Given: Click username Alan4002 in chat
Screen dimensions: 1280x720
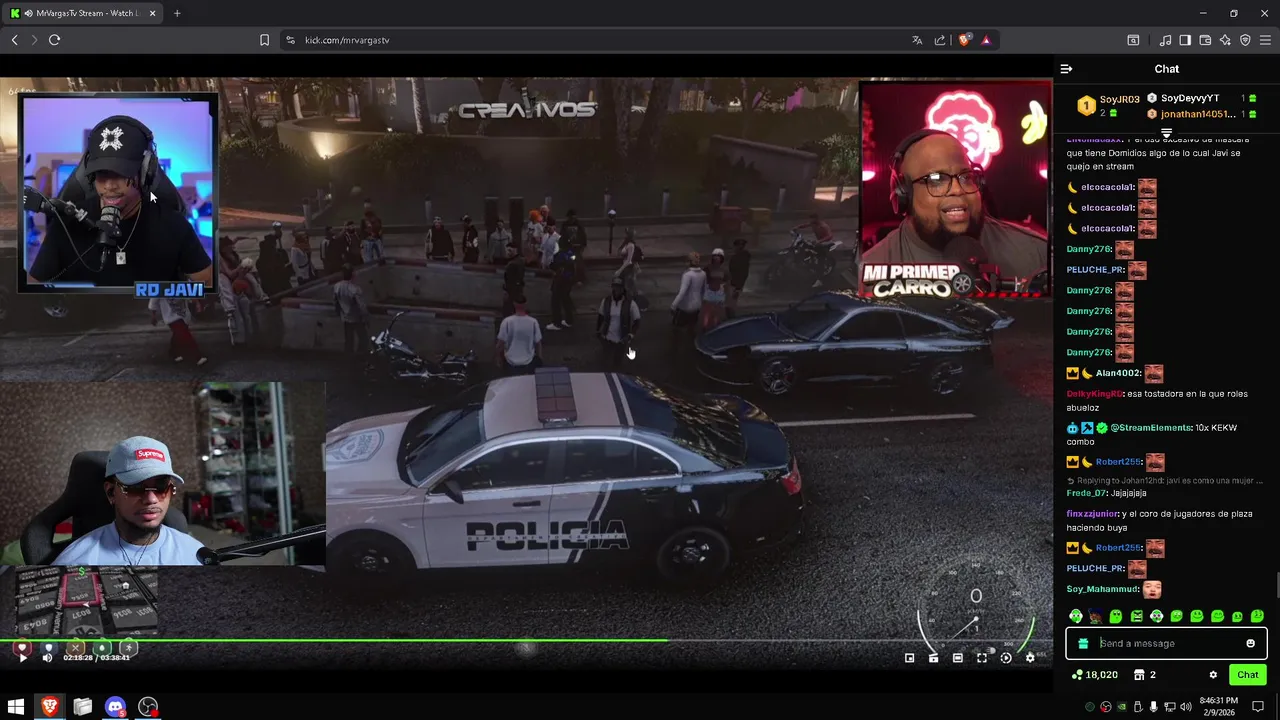Looking at the screenshot, I should (x=1119, y=373).
